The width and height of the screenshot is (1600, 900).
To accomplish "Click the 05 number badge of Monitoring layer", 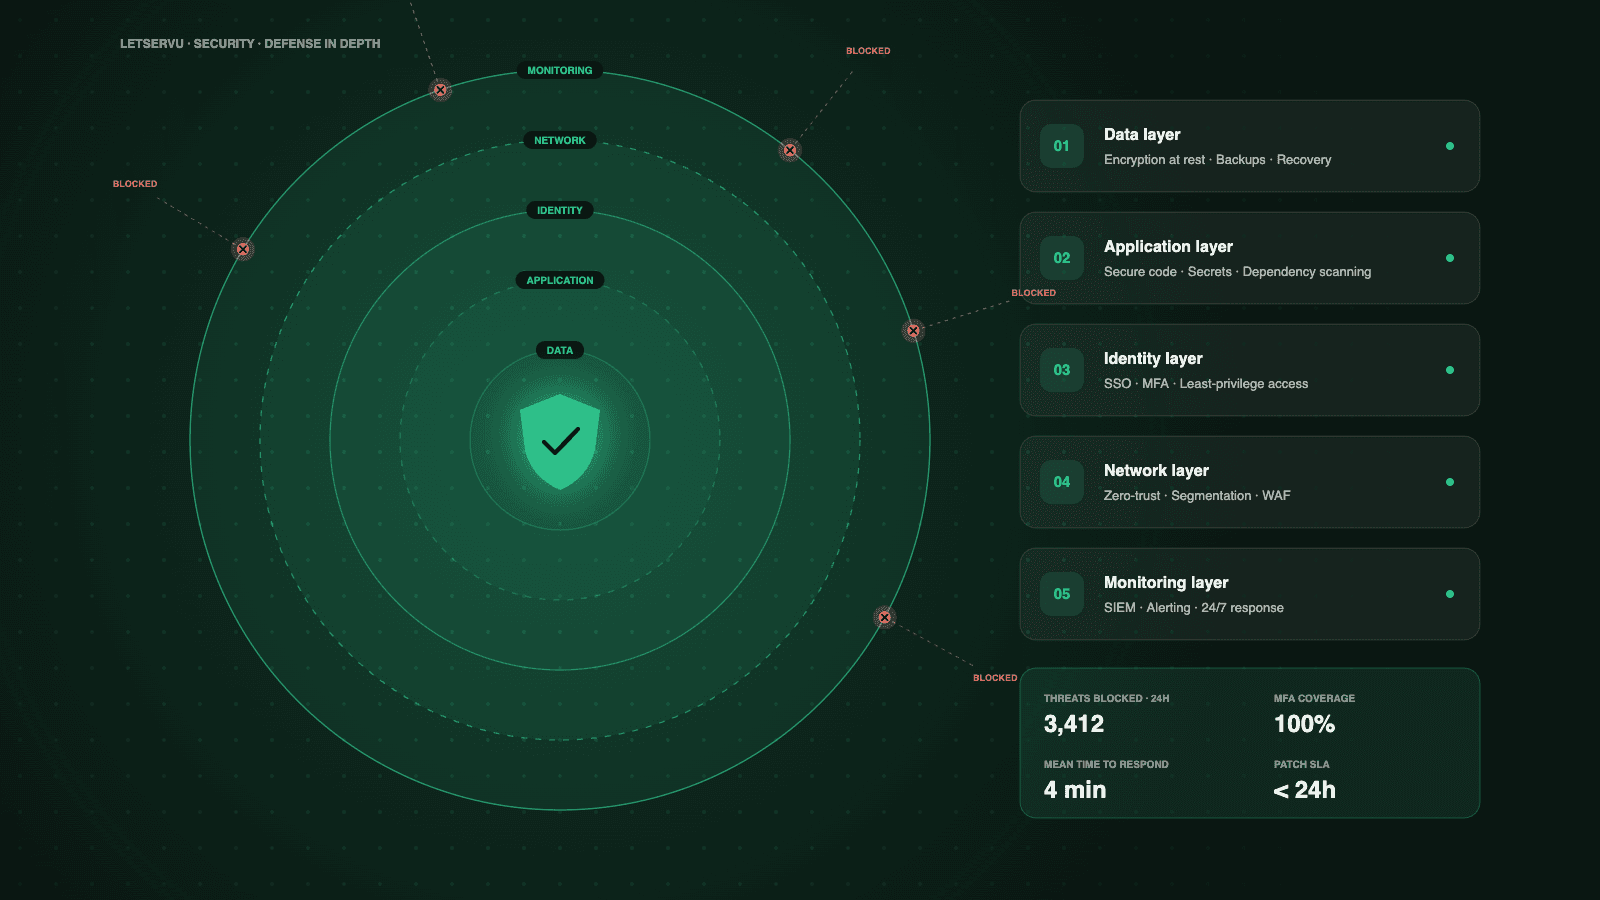I will pyautogui.click(x=1062, y=594).
